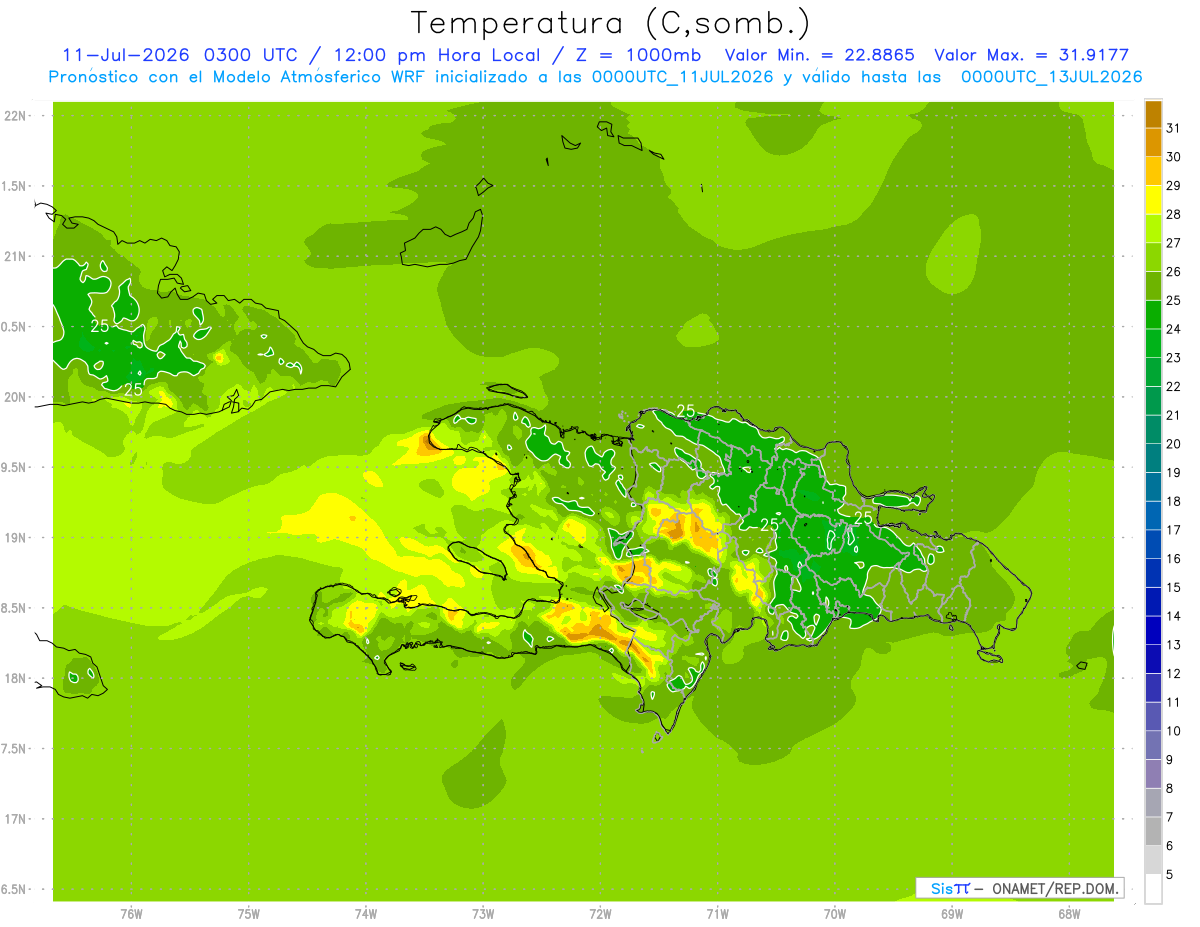Click the Temperatura (C,somb.) map title
Viewport: 1200px width, 927px height.
[x=609, y=23]
